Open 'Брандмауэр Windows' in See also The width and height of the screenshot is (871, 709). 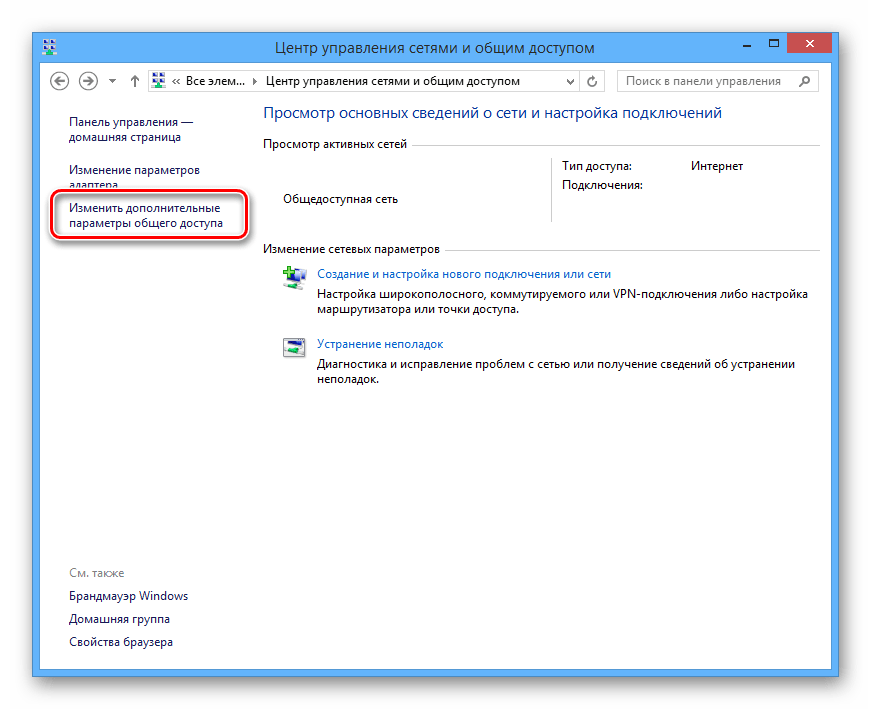pos(128,596)
